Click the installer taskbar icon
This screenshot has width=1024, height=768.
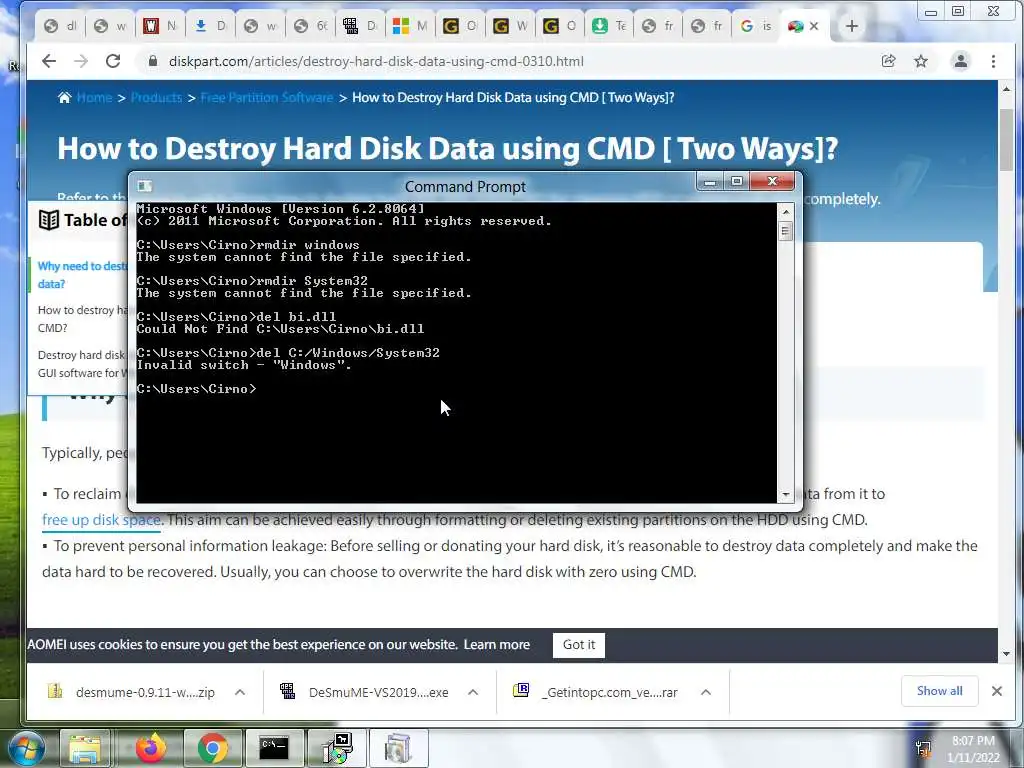(x=338, y=748)
